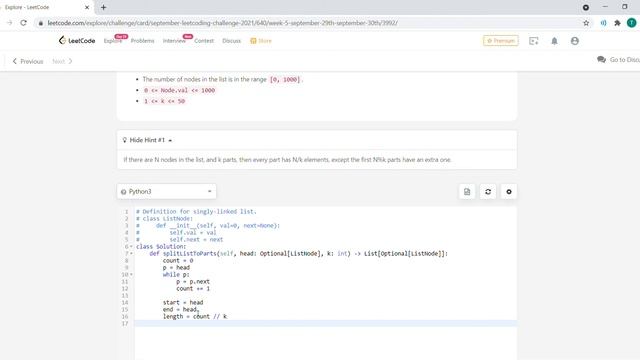
Task: Click the recording indicator icon in title bar
Action: click(586, 7)
